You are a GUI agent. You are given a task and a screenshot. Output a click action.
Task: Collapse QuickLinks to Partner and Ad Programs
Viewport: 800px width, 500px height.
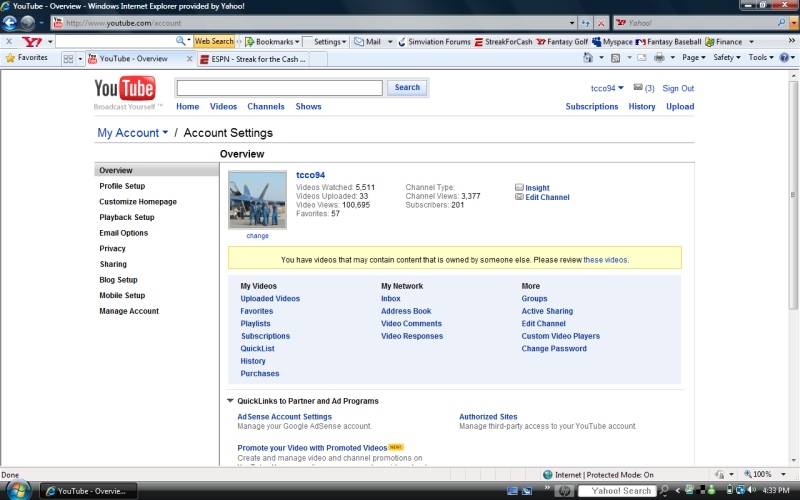pos(230,401)
